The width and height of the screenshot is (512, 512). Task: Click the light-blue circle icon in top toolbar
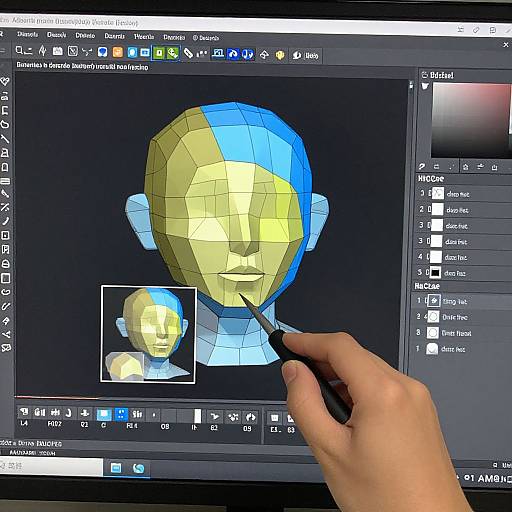pyautogui.click(x=132, y=52)
